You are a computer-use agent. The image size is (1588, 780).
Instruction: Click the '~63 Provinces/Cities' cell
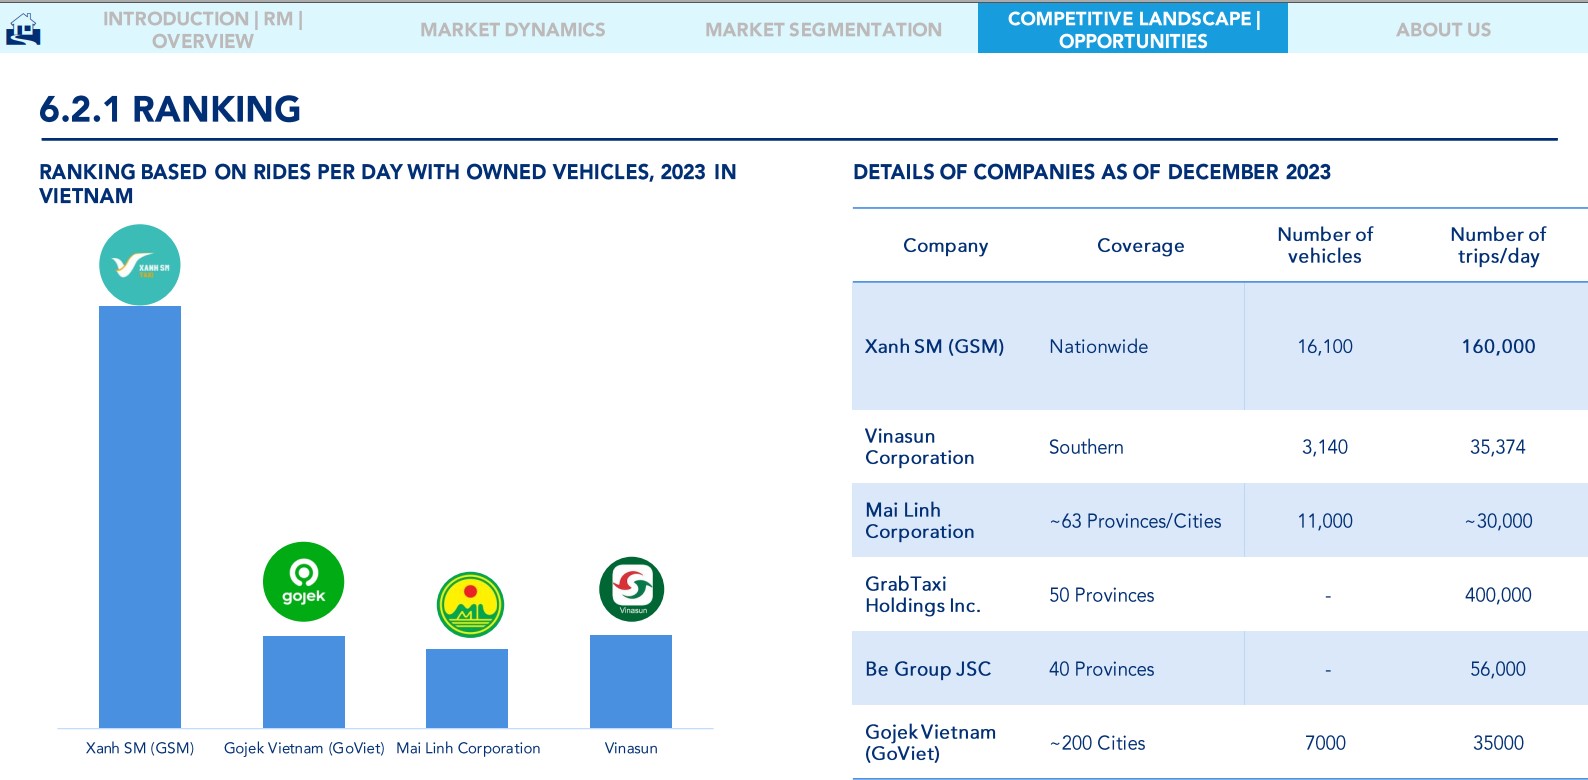click(1135, 521)
